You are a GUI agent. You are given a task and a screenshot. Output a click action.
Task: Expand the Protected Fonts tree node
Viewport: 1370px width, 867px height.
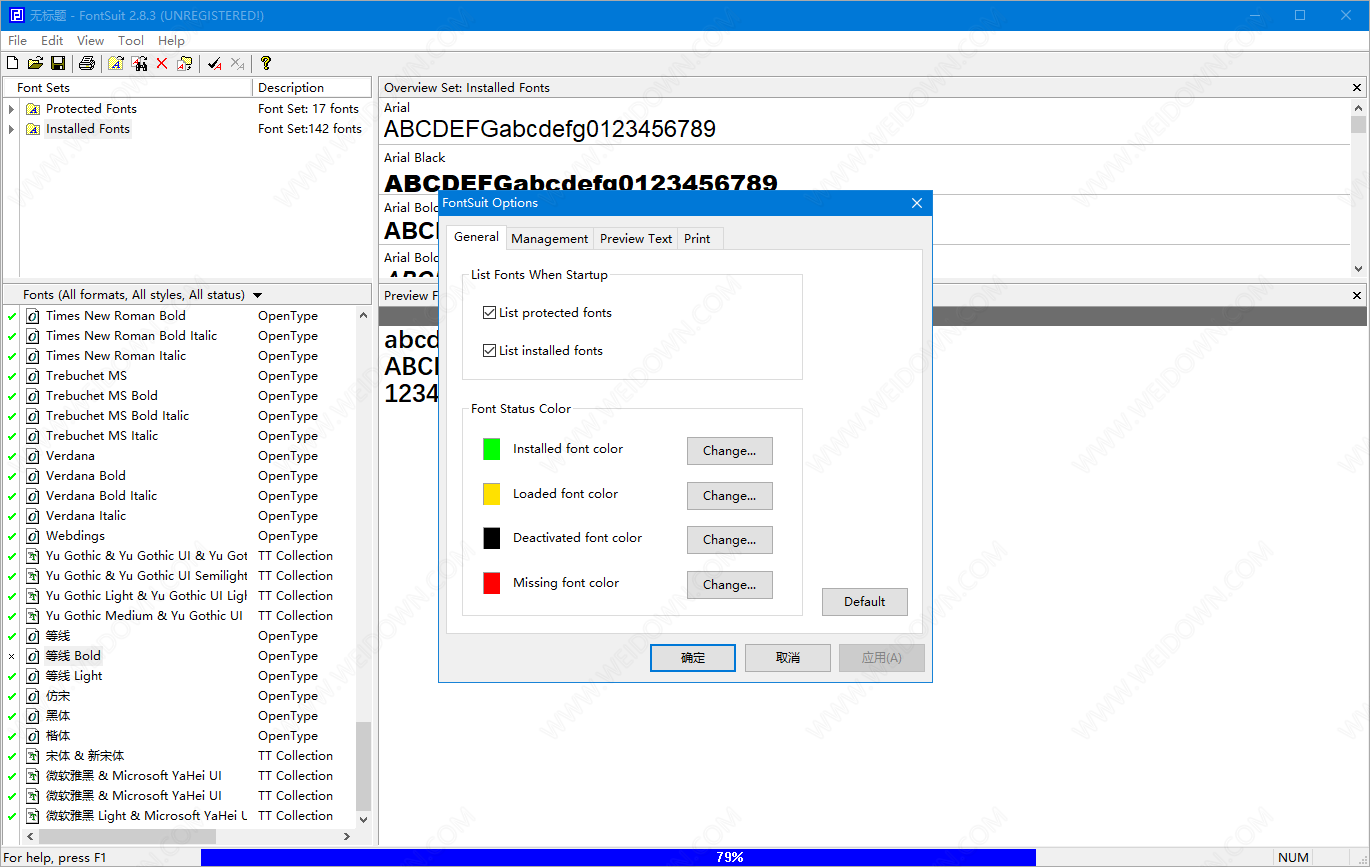click(x=11, y=109)
